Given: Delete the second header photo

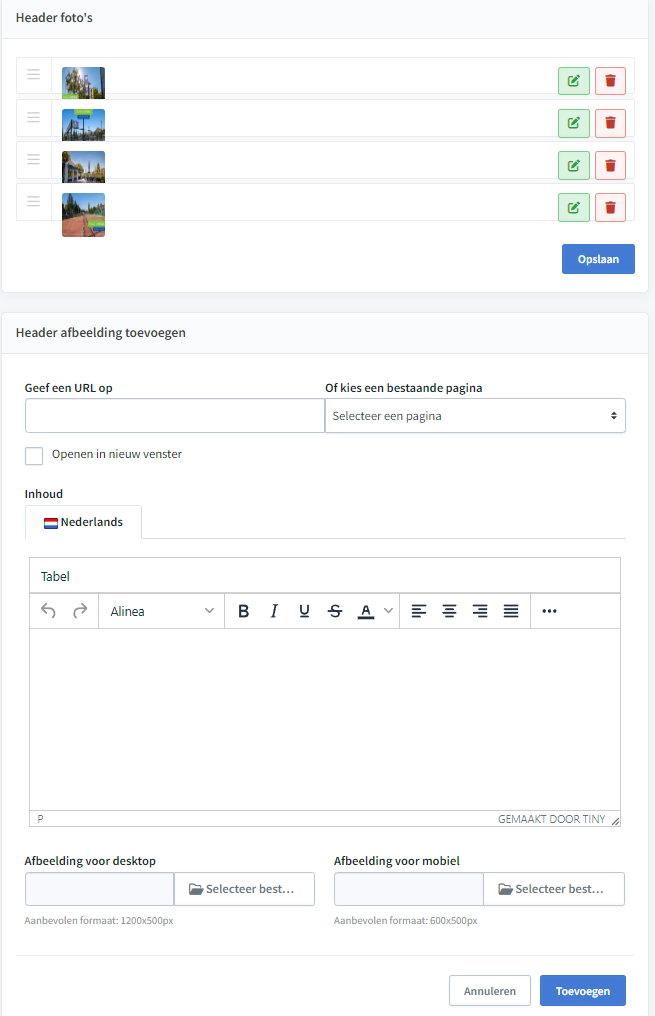Looking at the screenshot, I should [x=610, y=123].
